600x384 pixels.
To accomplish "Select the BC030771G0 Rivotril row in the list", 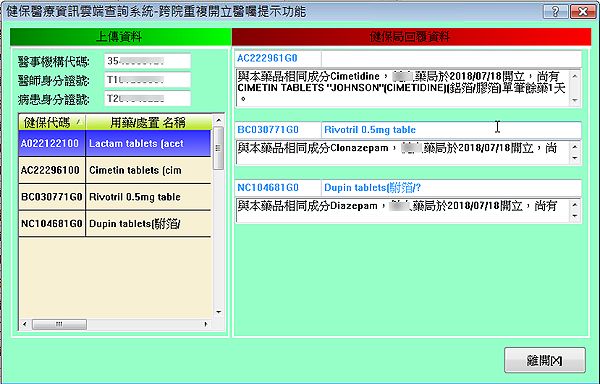I will 115,197.
